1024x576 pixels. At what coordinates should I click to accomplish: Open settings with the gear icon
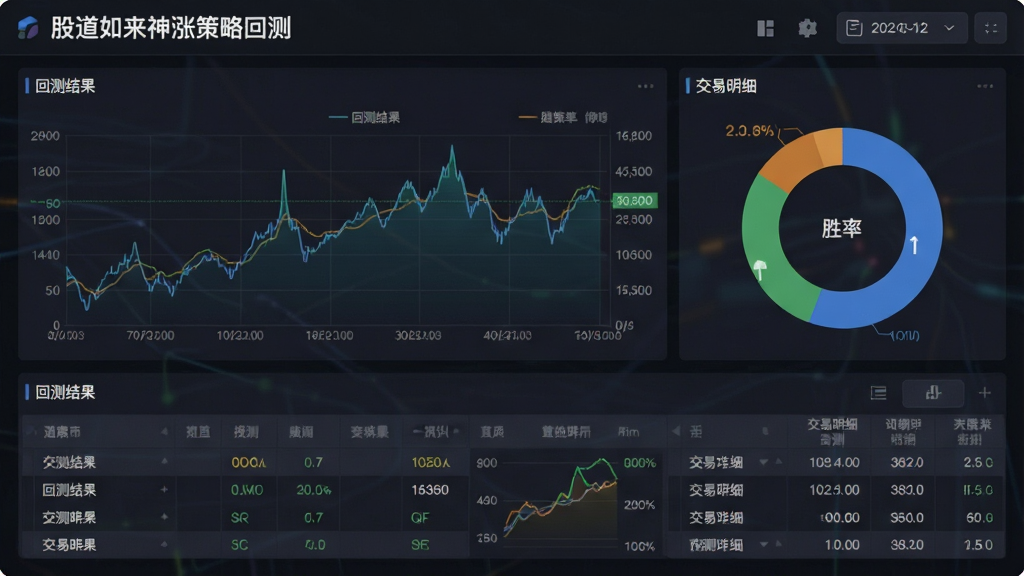click(x=808, y=28)
